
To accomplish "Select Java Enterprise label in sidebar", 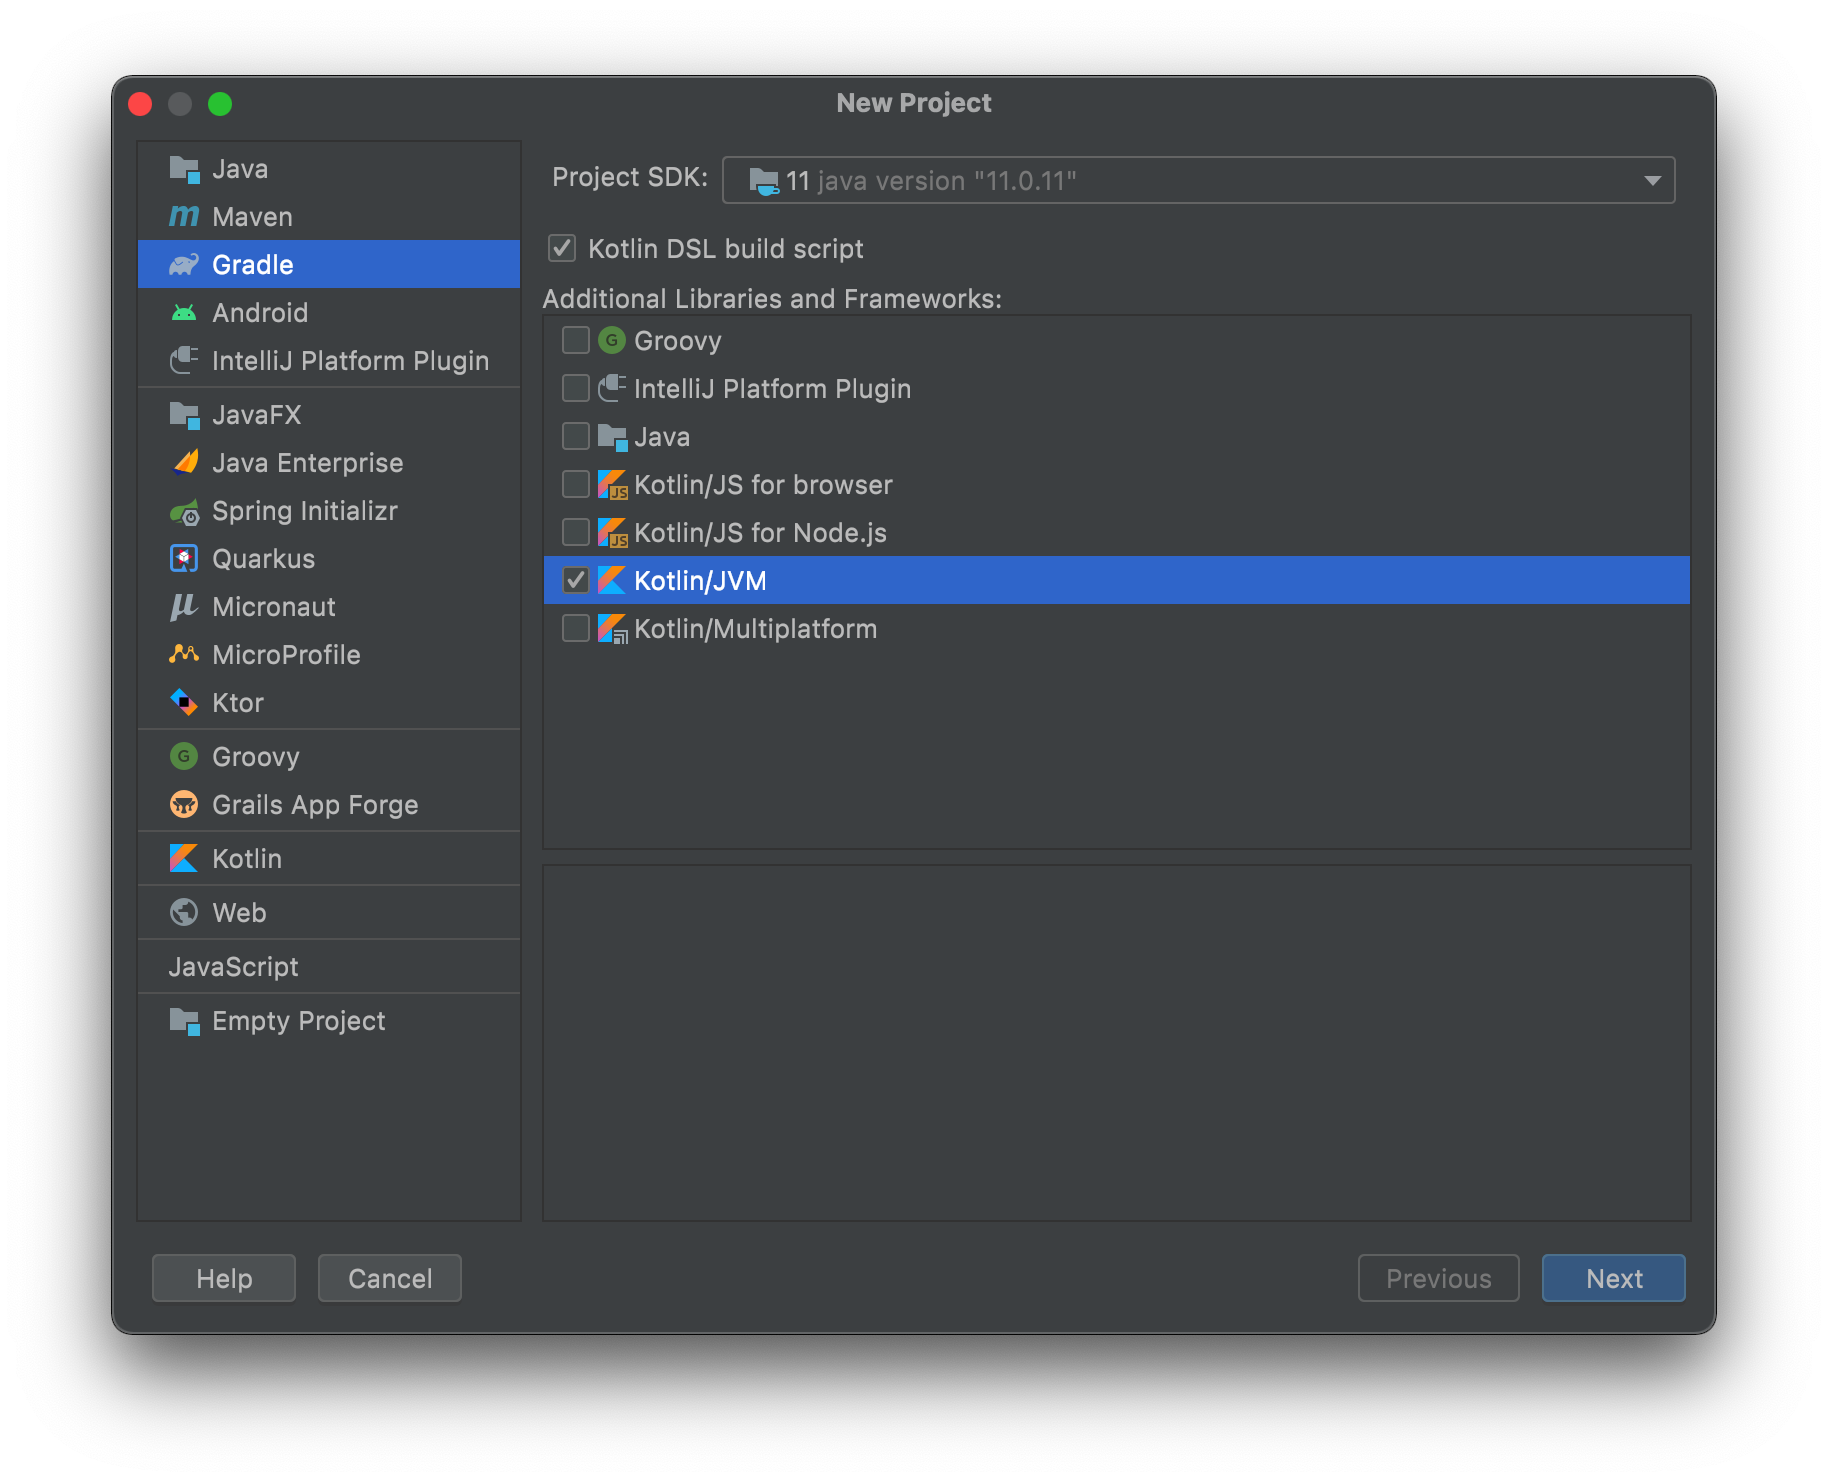I will click(x=308, y=462).
